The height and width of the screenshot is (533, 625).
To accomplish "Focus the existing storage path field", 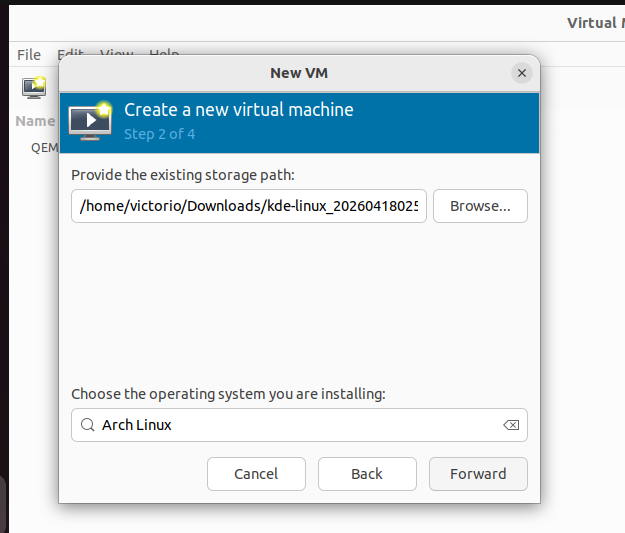I will 249,206.
